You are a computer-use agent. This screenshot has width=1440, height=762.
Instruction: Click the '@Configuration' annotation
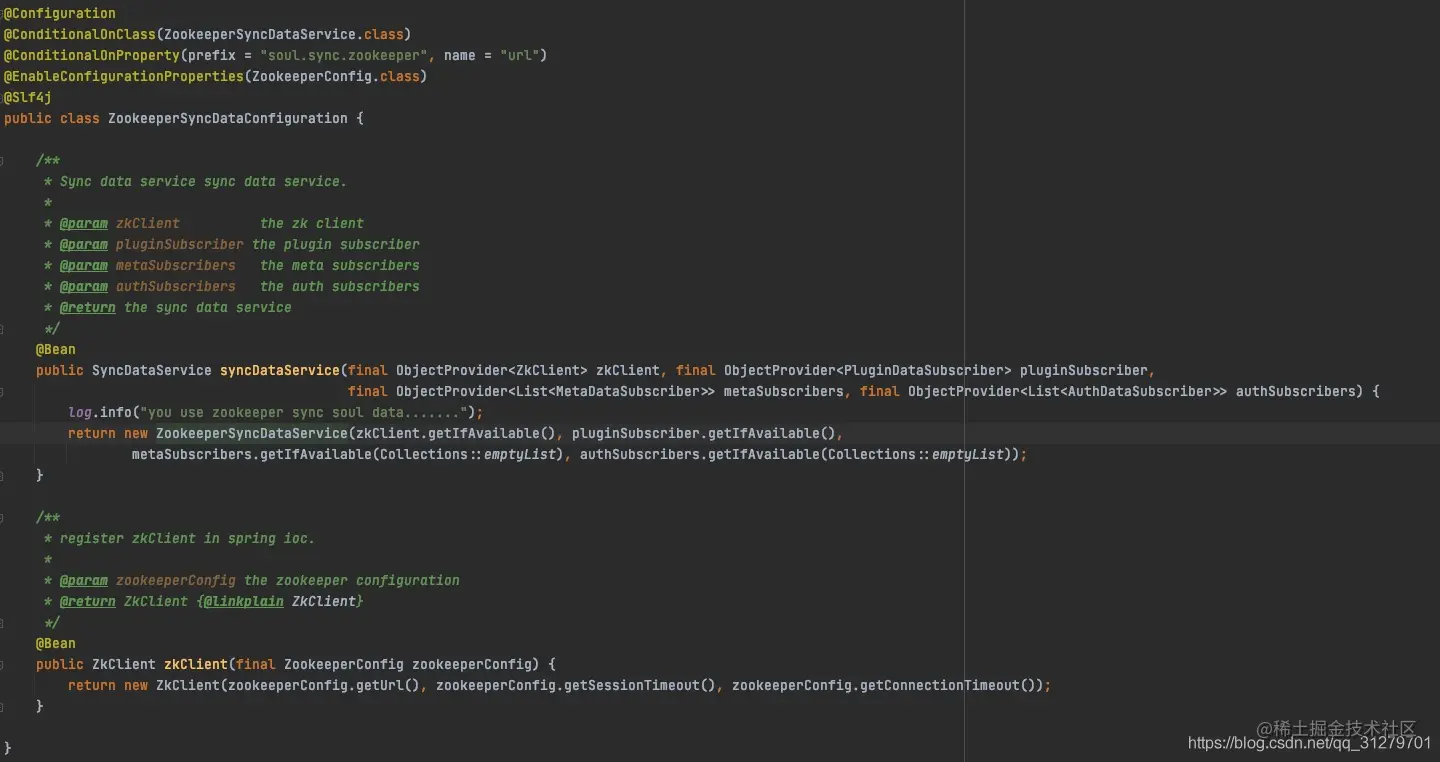[x=60, y=13]
